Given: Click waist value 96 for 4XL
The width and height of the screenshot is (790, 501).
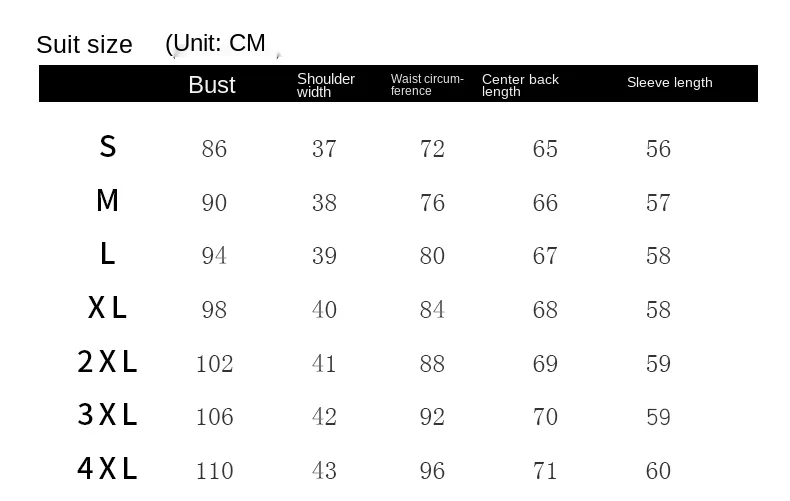Looking at the screenshot, I should click(432, 470).
